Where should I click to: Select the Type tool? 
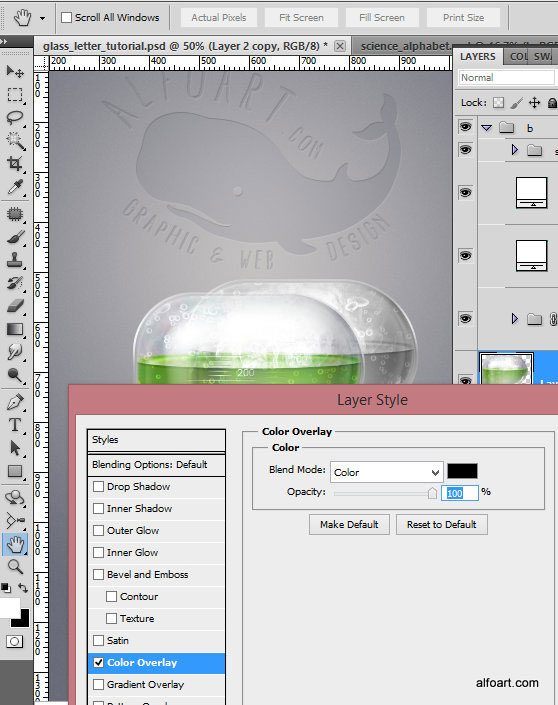(15, 425)
